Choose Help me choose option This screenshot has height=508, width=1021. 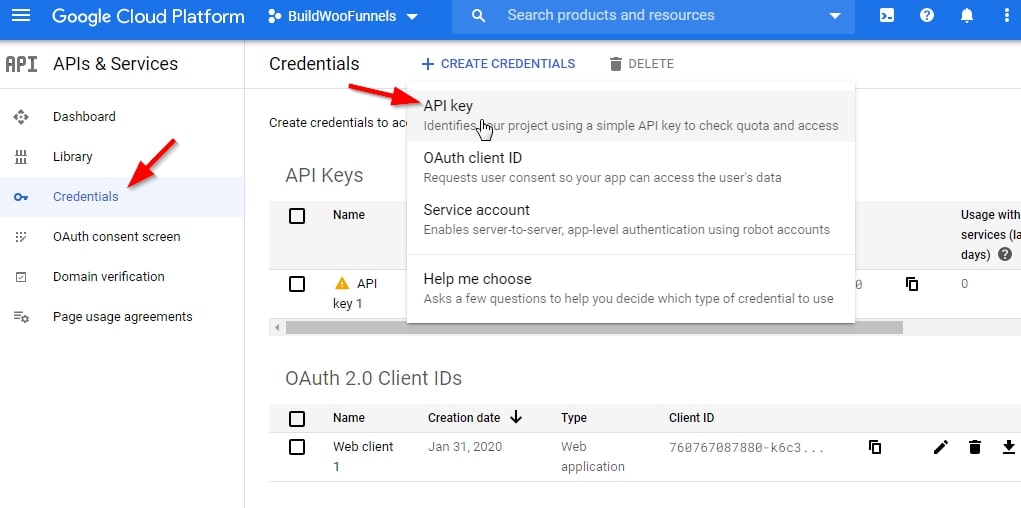(630, 289)
